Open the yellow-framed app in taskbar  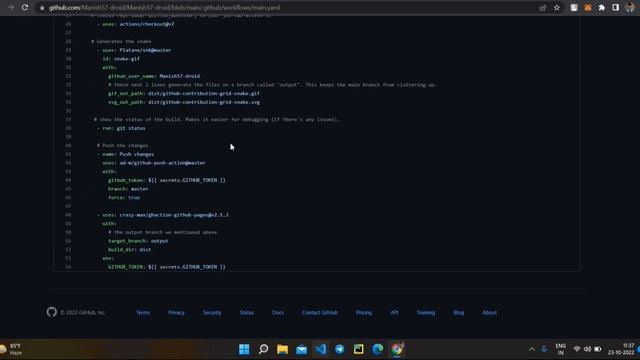(x=358, y=349)
